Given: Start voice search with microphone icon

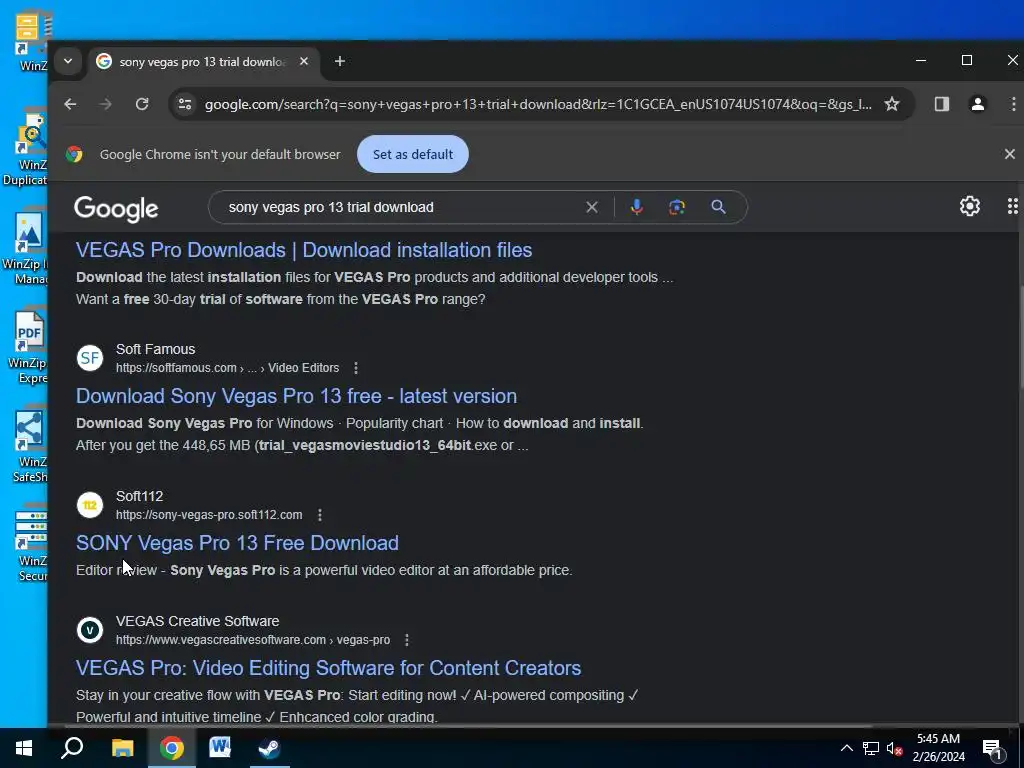Looking at the screenshot, I should point(637,207).
